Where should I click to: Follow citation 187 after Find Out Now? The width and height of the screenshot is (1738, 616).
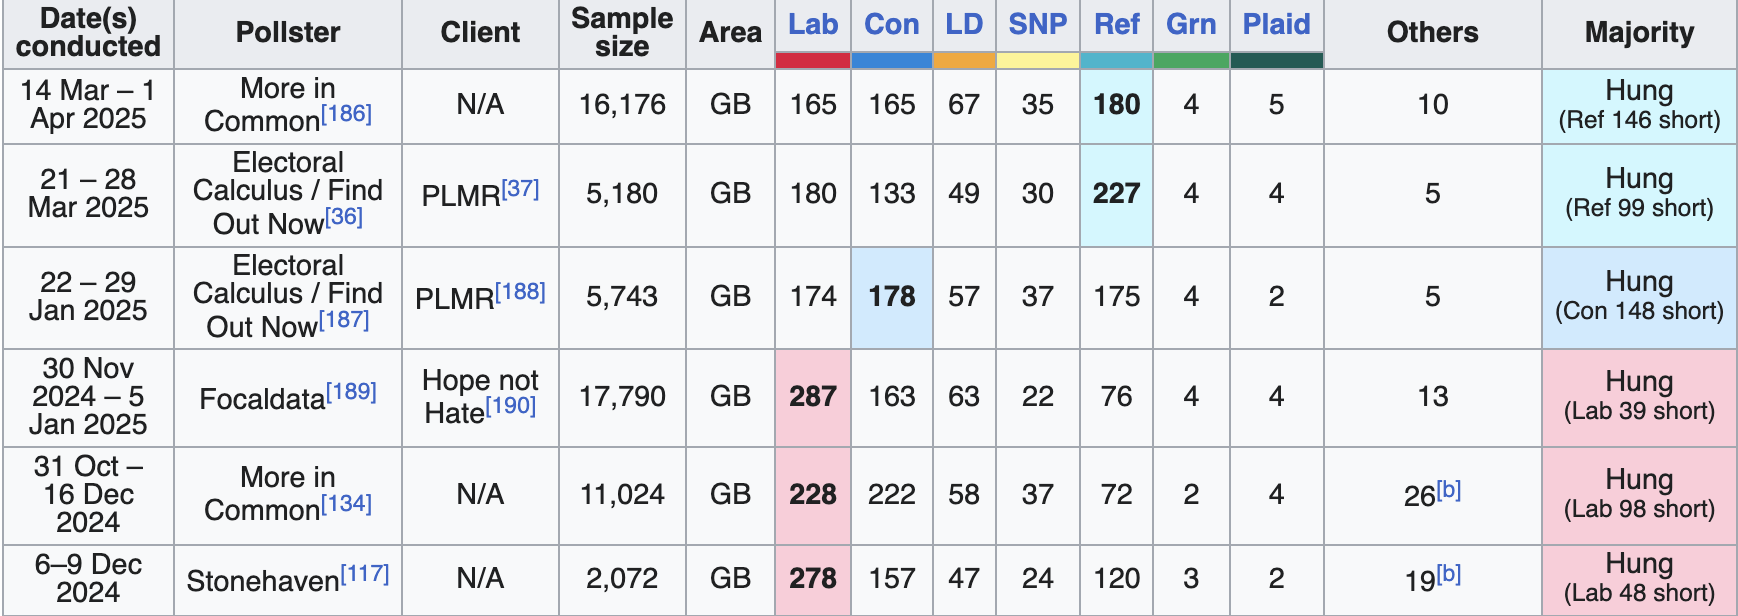[344, 320]
